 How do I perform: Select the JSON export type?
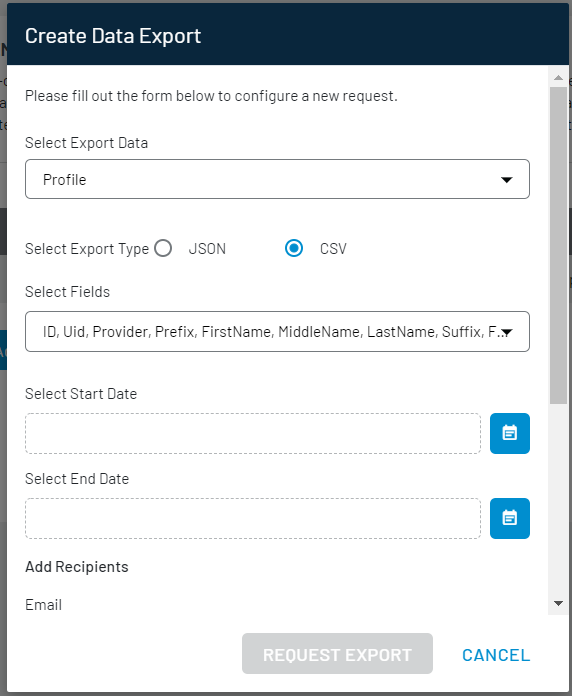coord(163,248)
